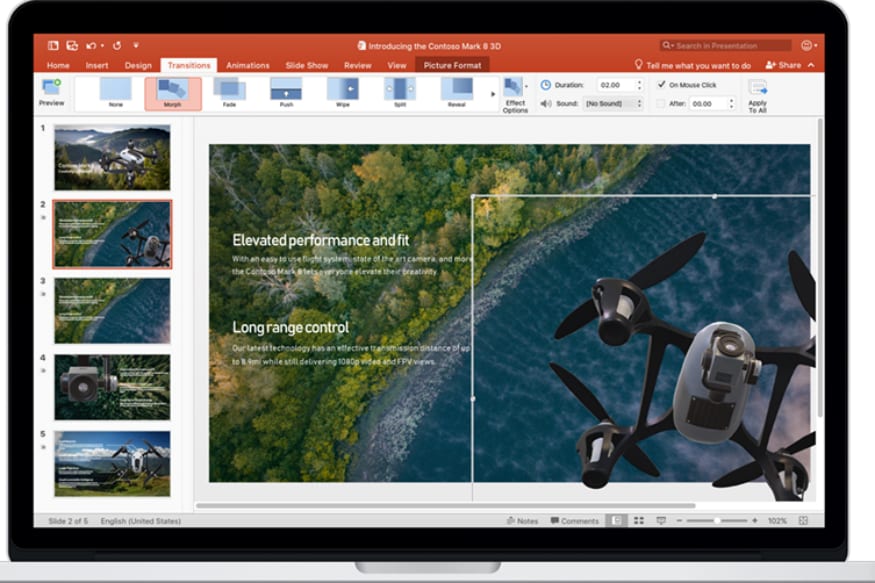Select slide 3 thumbnail
The height and width of the screenshot is (583, 875).
coord(112,310)
